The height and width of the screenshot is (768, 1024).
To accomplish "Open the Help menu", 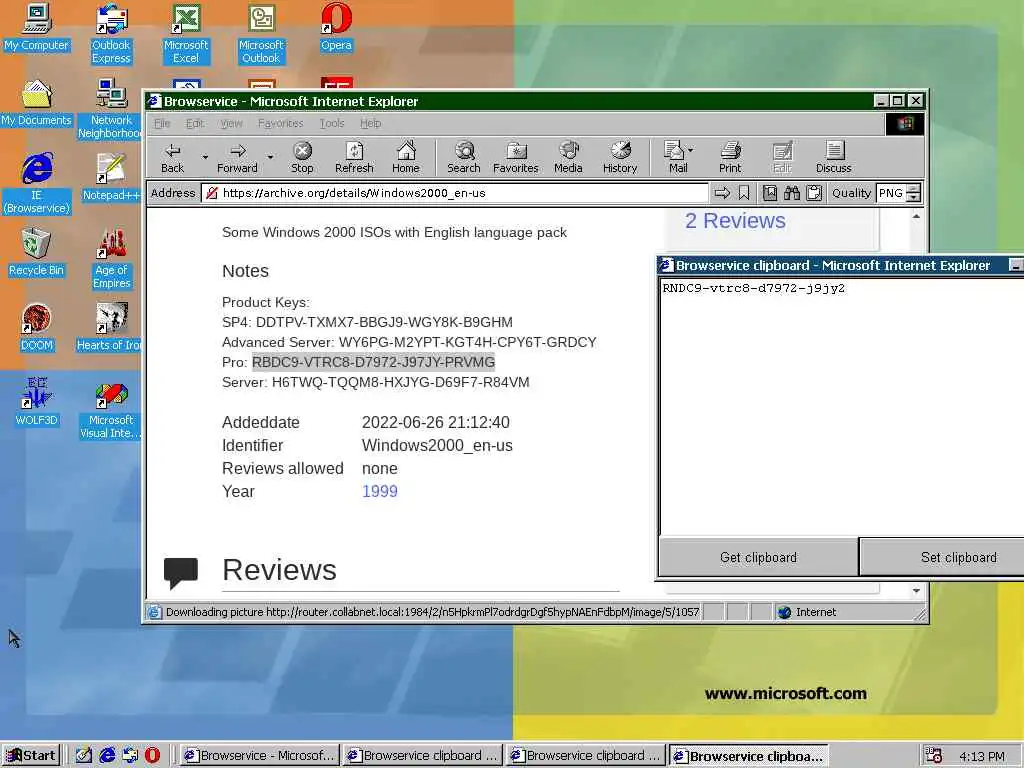I will coord(370,123).
